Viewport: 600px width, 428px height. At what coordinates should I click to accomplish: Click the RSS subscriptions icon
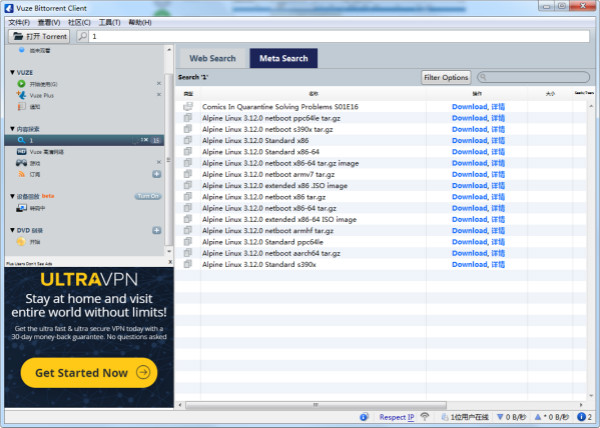[21, 173]
